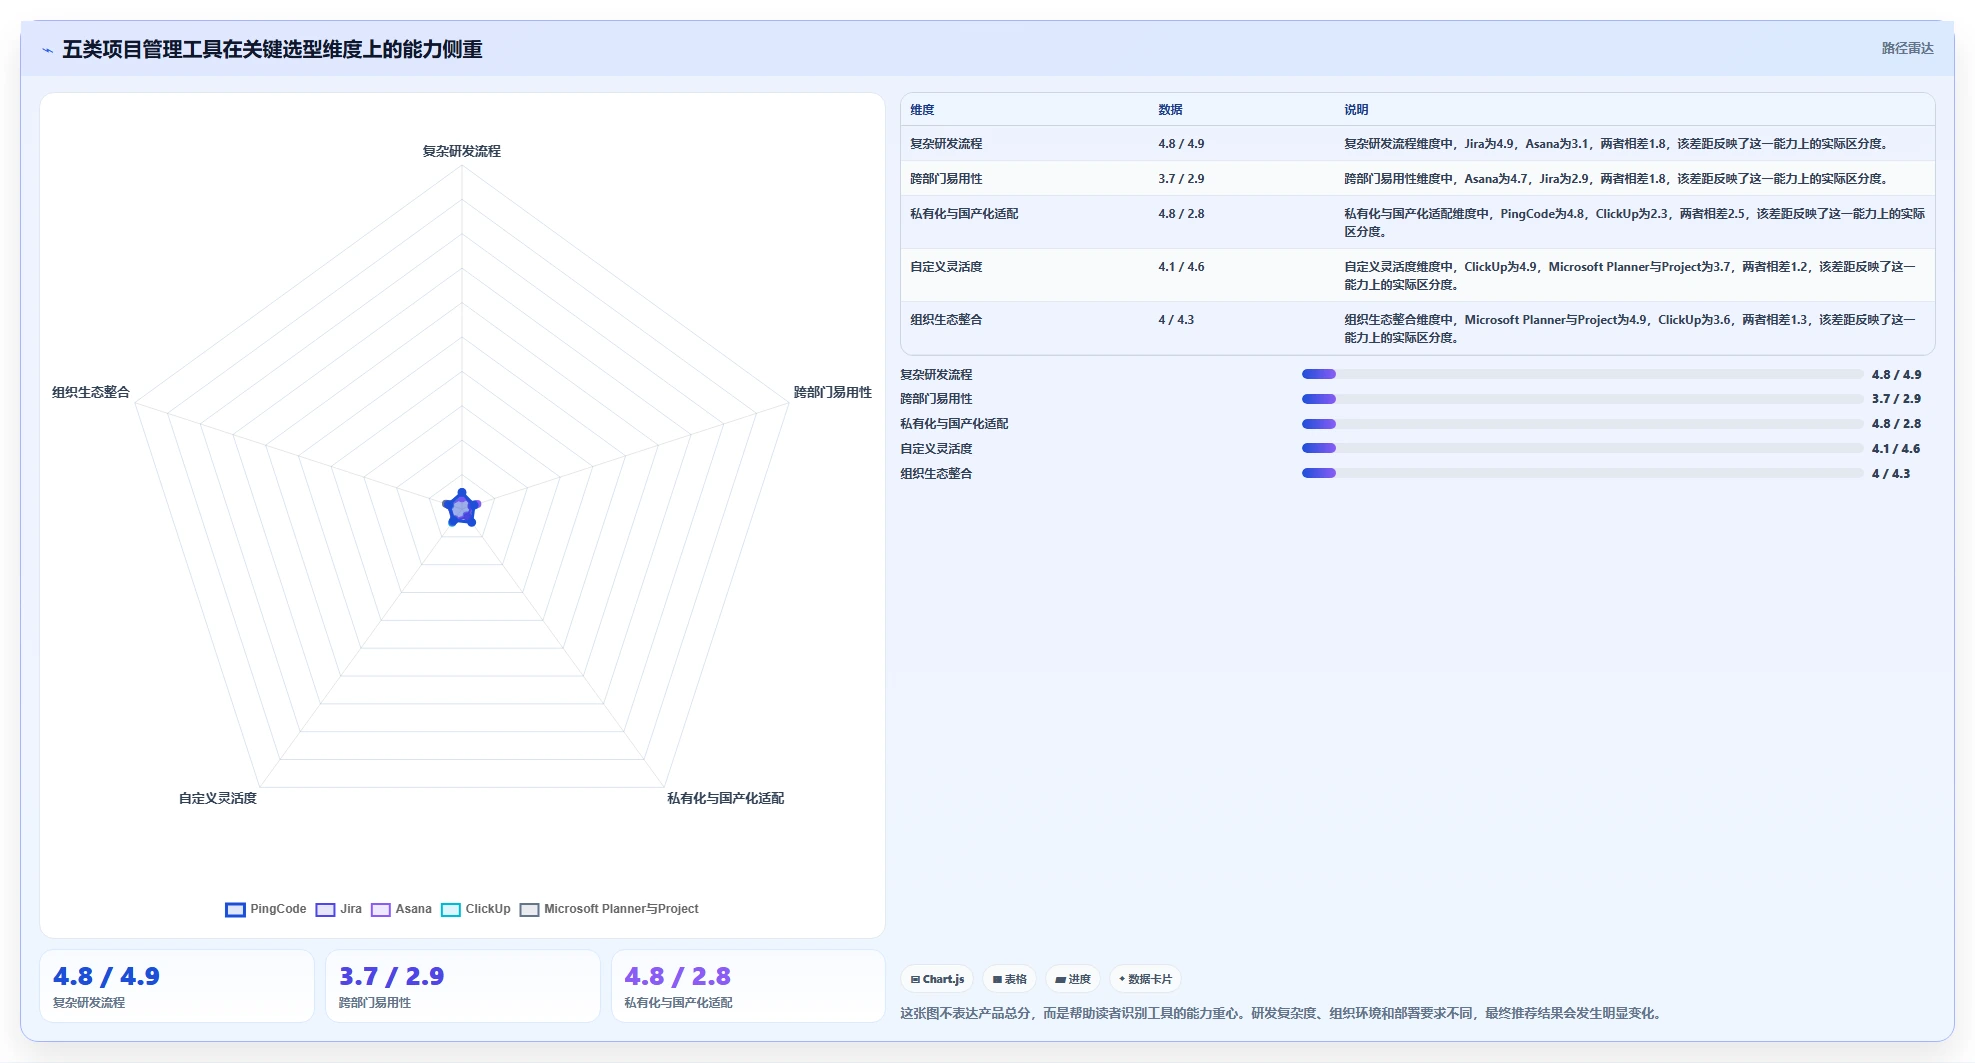This screenshot has height=1063, width=1975.
Task: Select the 复杂研发流程 table row cell
Action: (x=946, y=144)
